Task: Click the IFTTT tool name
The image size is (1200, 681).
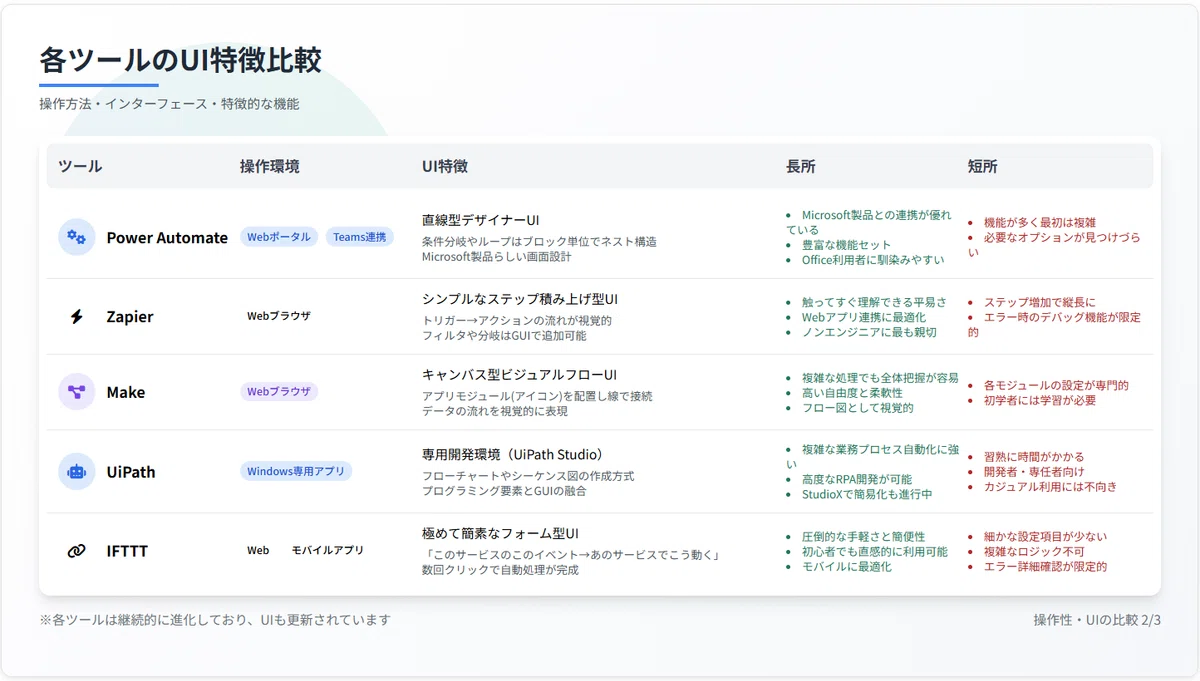Action: click(127, 551)
